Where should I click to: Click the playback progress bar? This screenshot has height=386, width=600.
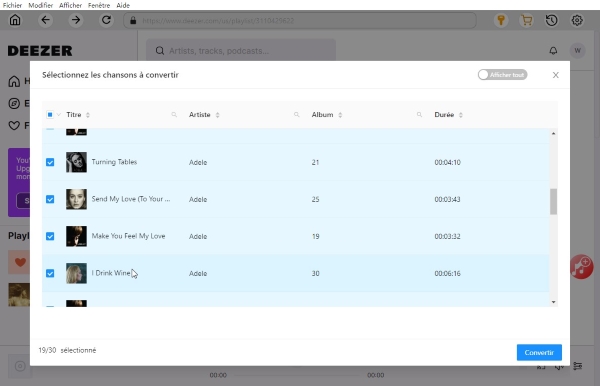[297, 375]
